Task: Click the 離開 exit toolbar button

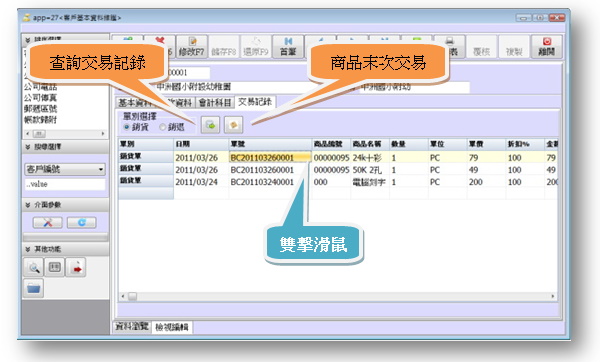Action: pyautogui.click(x=547, y=47)
